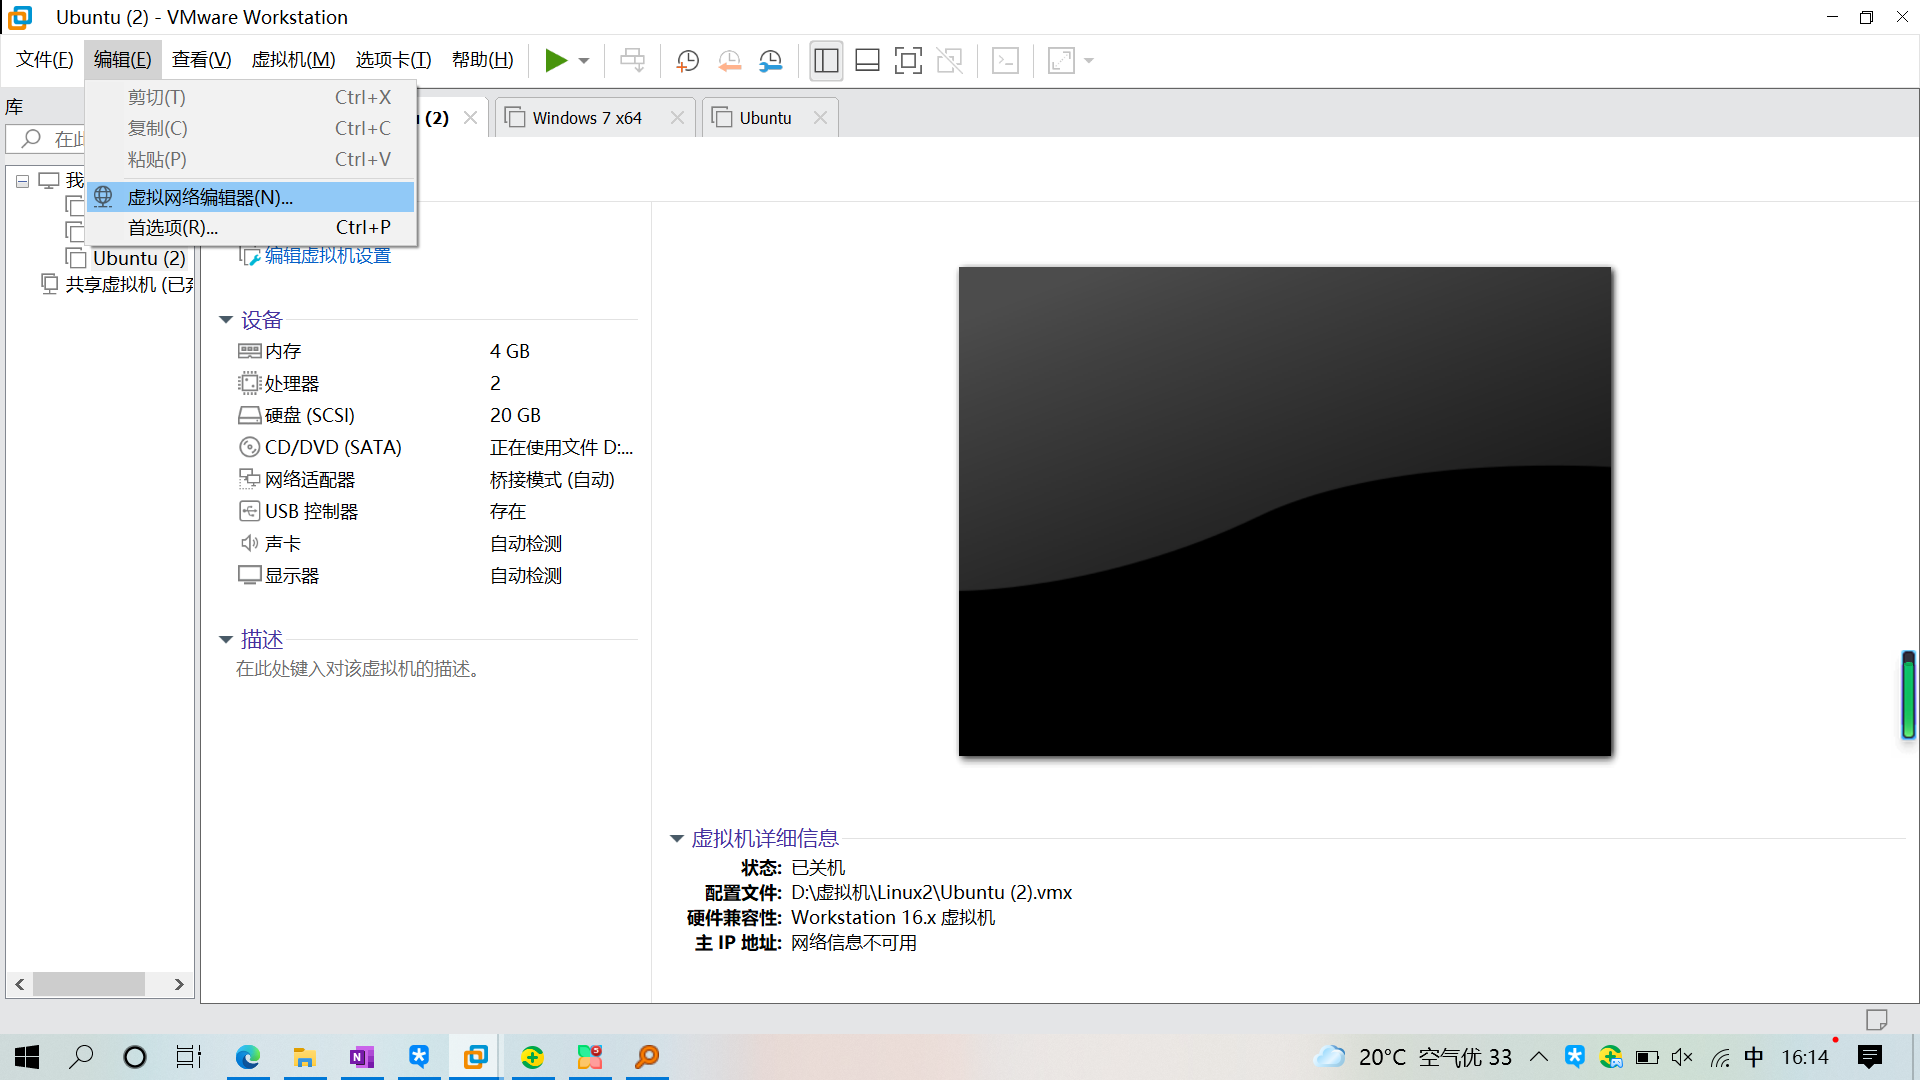Mute system volume from the tray
This screenshot has height=1080, width=1920.
pyautogui.click(x=1682, y=1057)
